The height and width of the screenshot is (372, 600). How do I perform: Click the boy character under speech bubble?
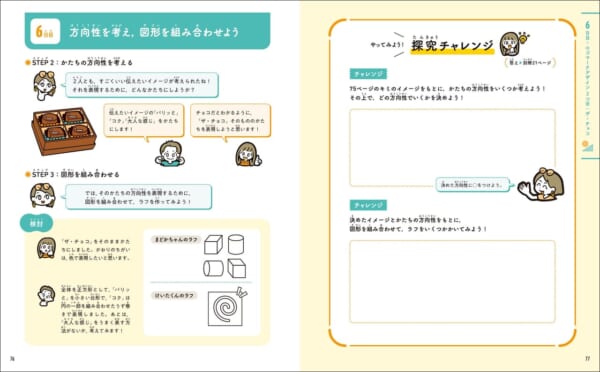170,153
